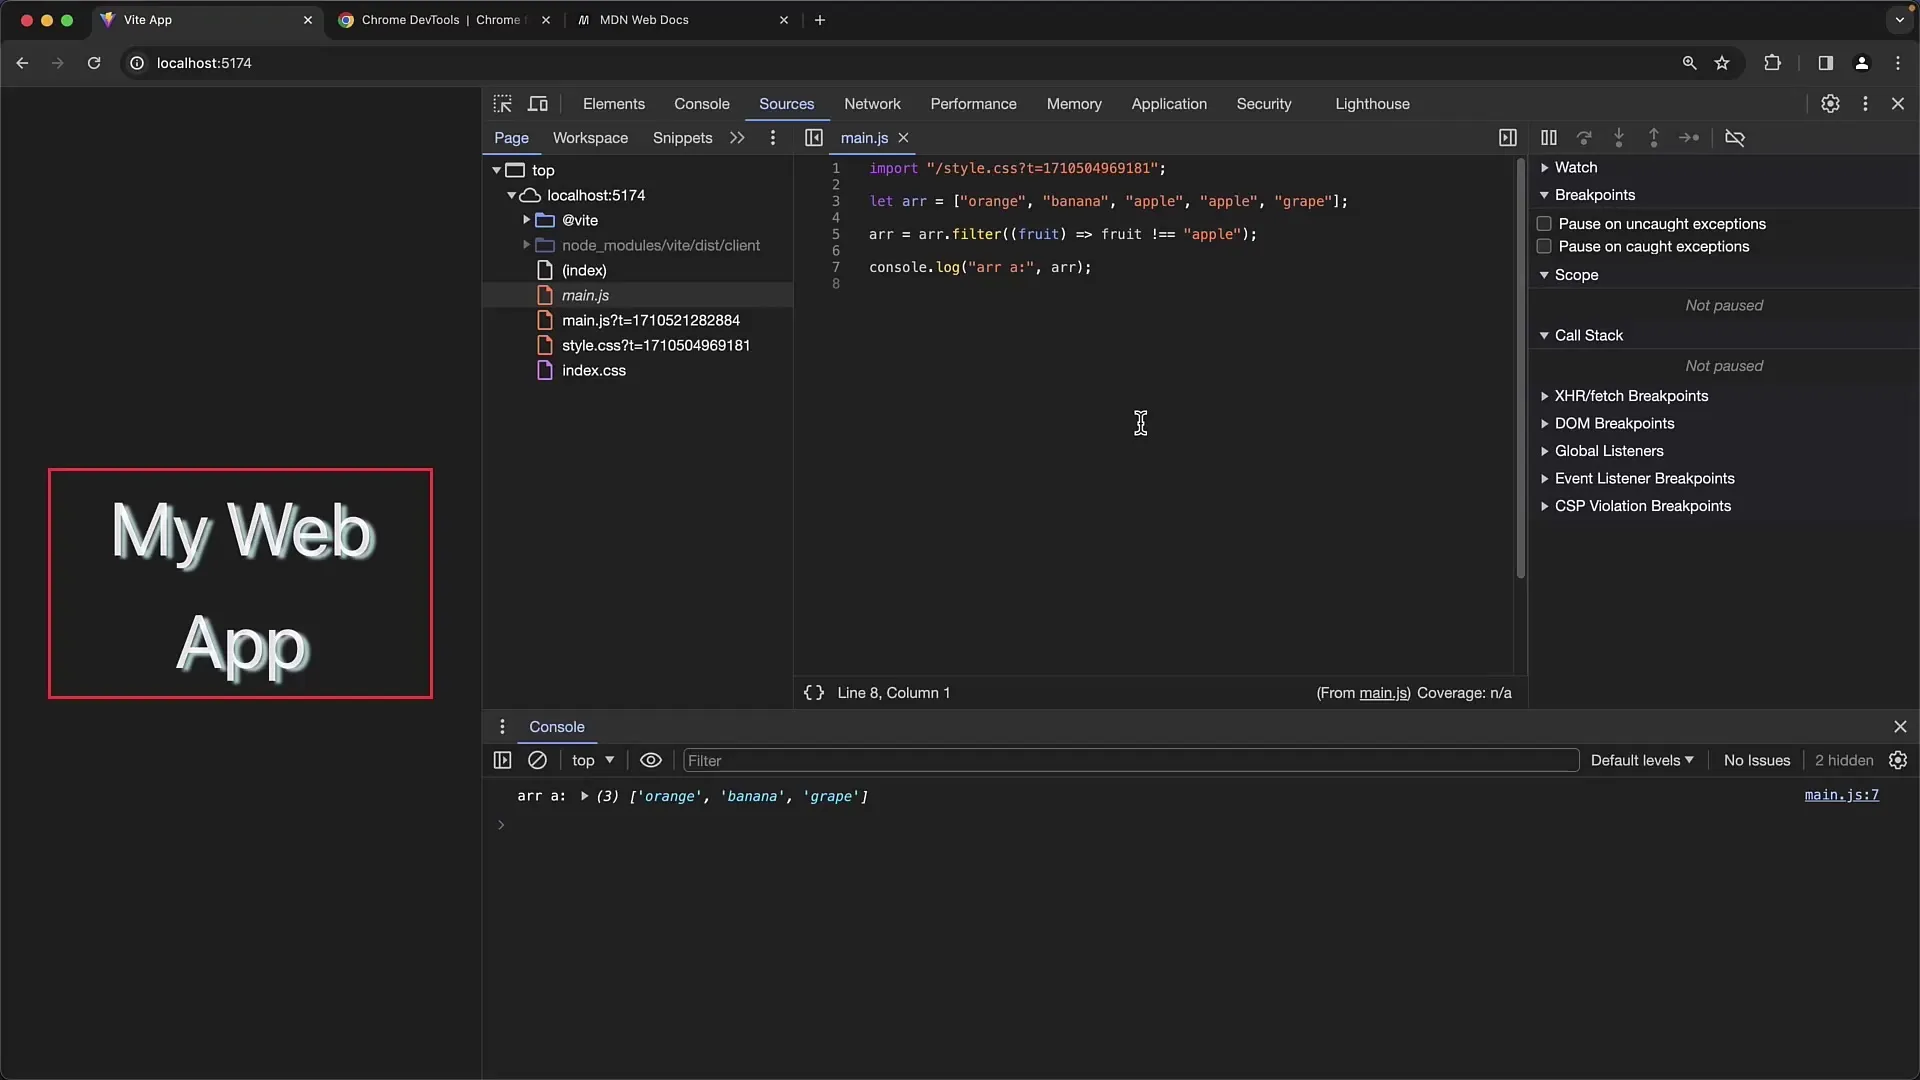Image resolution: width=1920 pixels, height=1080 pixels.
Task: Follow the main.js:7 source link
Action: [1841, 796]
